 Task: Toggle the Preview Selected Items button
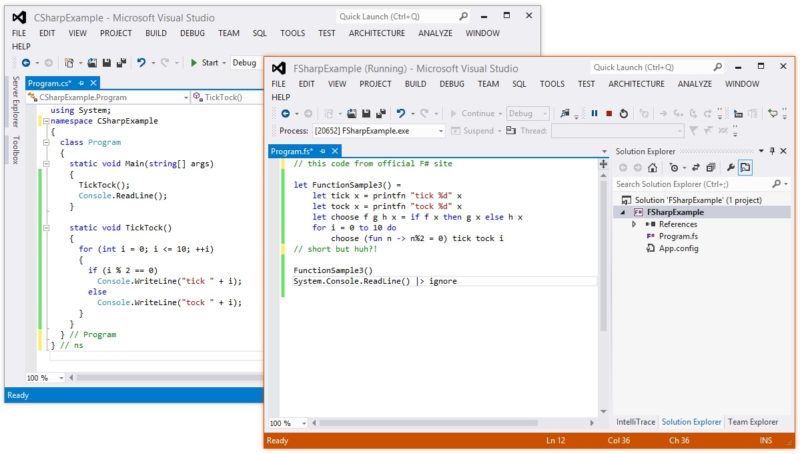[x=746, y=168]
